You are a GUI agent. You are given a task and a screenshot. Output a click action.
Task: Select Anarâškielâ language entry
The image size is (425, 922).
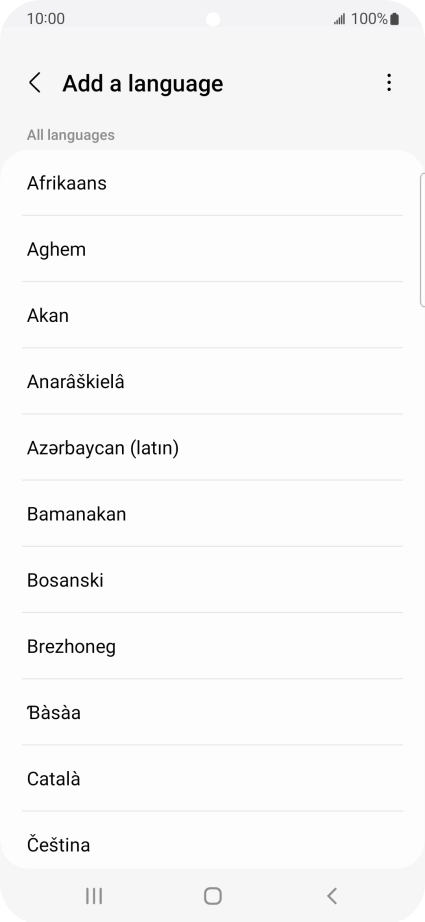tap(212, 382)
